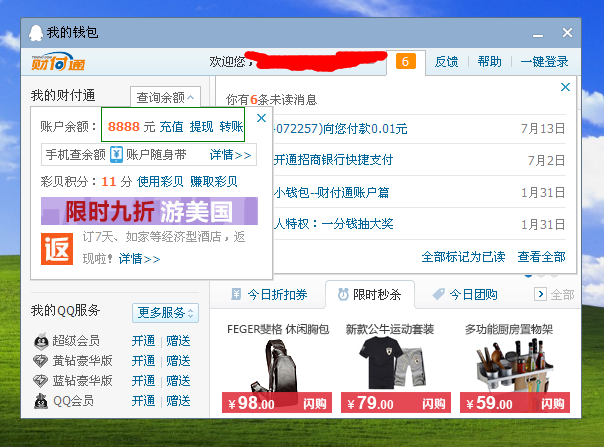Click the 蓝钻豪华版 diamond icon
The height and width of the screenshot is (447, 604).
(40, 381)
